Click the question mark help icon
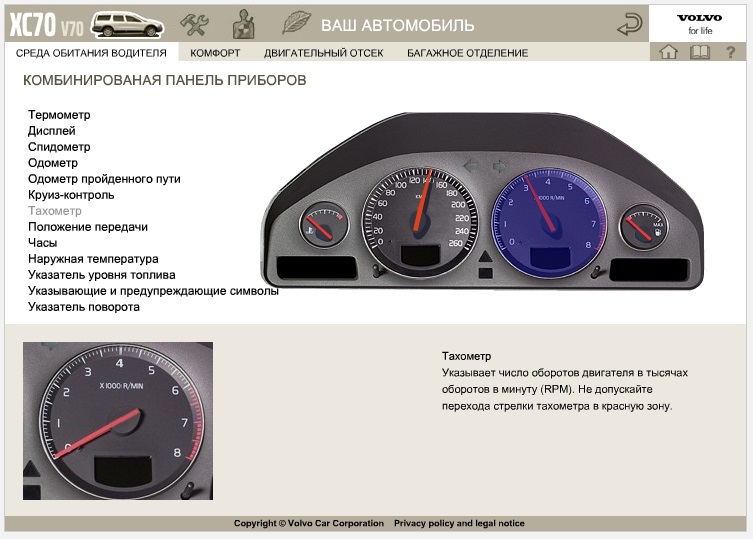This screenshot has height=539, width=753. click(x=730, y=52)
